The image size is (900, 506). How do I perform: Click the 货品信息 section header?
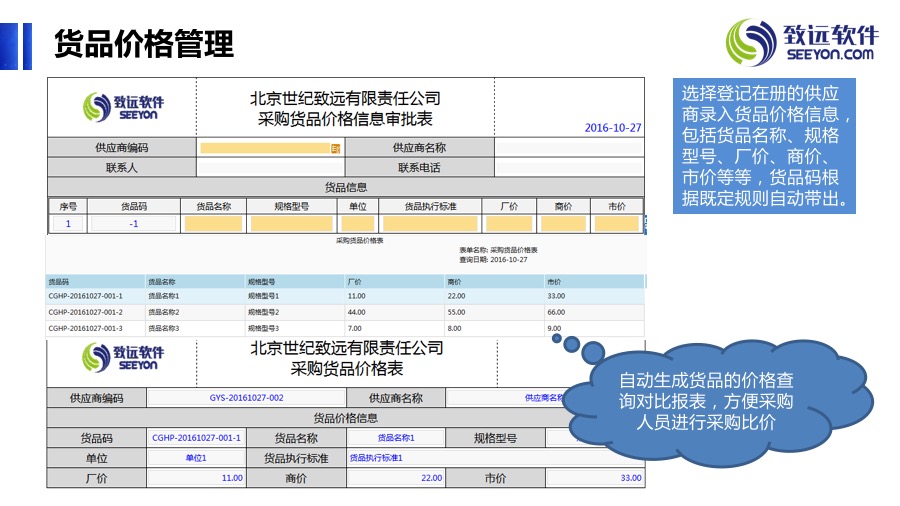point(346,187)
